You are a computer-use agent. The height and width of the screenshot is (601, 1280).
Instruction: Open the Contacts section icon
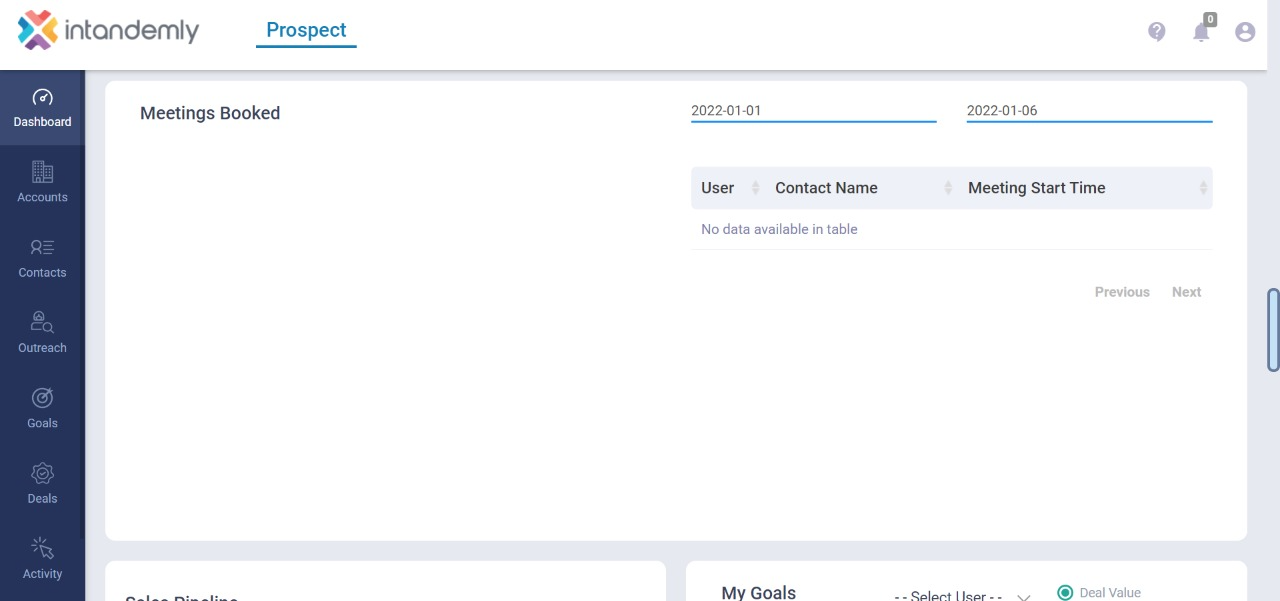(x=42, y=247)
